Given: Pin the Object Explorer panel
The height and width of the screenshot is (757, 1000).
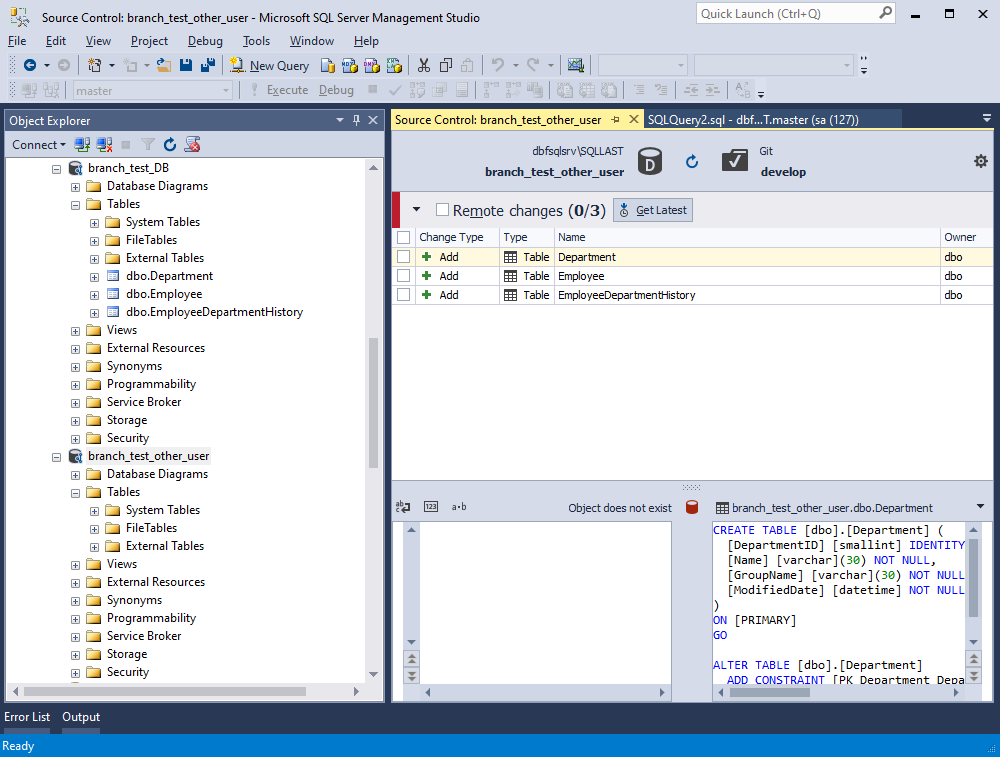Looking at the screenshot, I should pos(357,120).
